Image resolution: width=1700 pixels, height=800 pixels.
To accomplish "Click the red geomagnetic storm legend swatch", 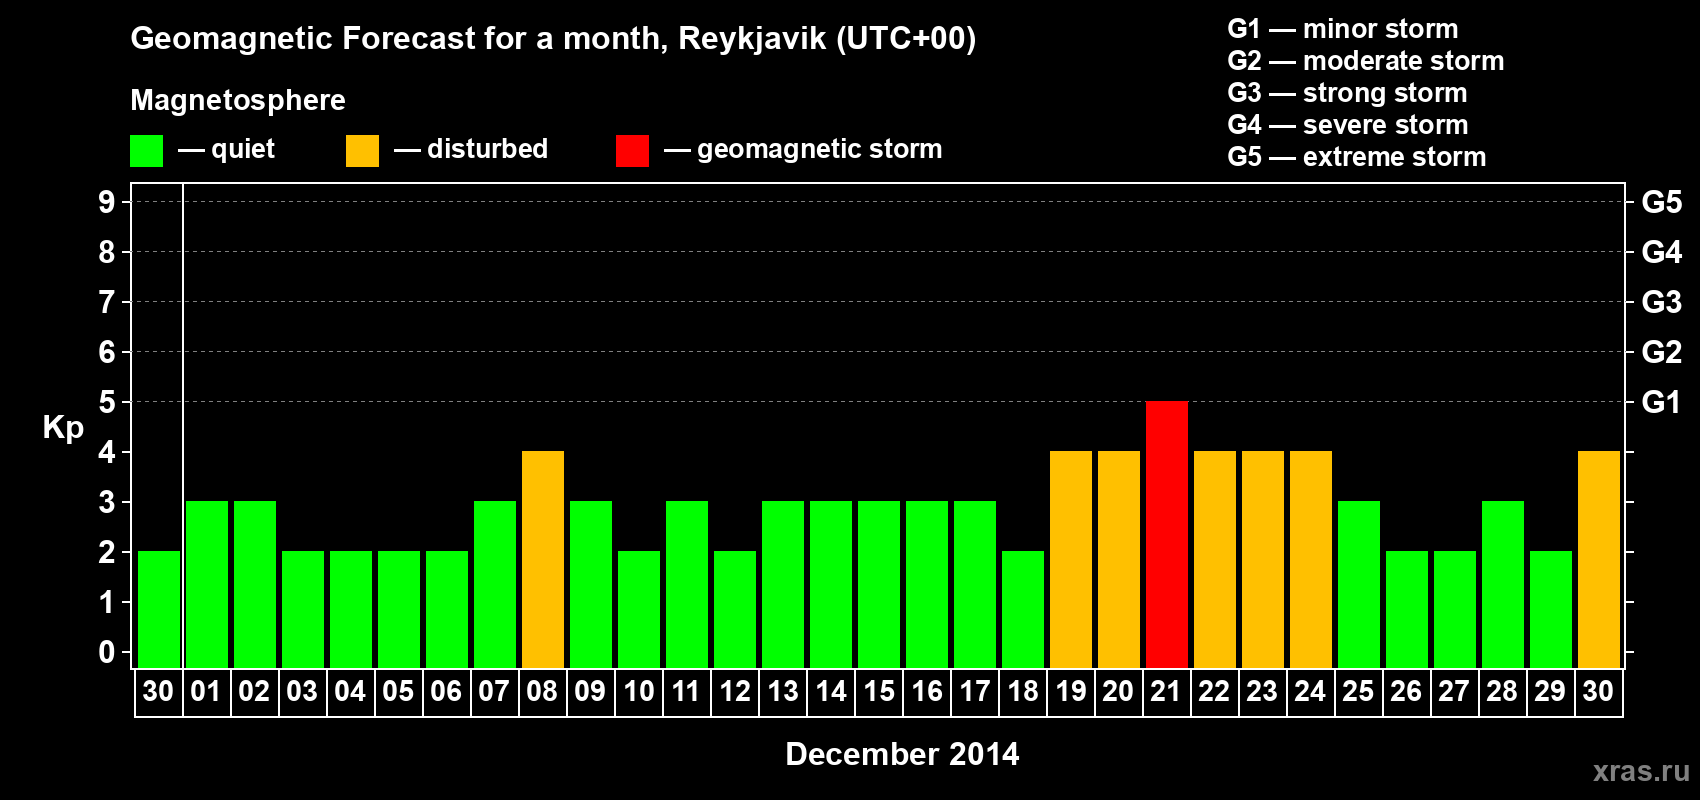I will 632,151.
